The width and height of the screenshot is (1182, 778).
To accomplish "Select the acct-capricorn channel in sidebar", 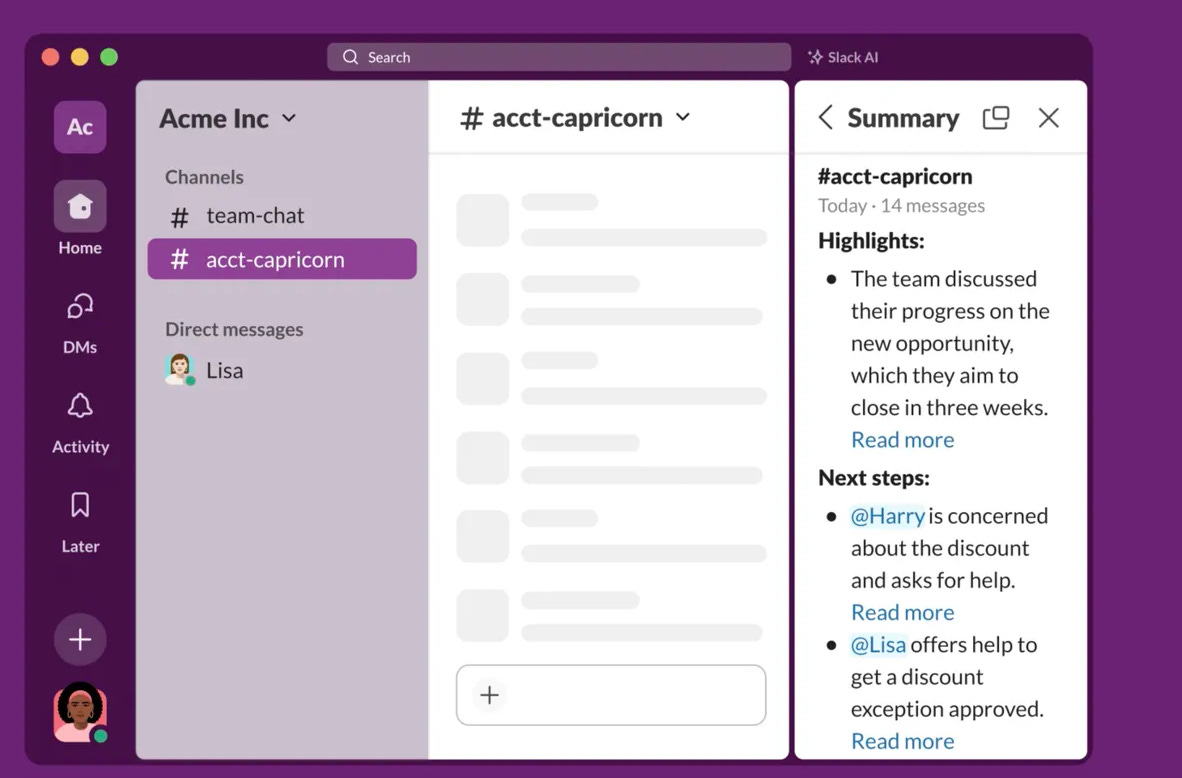I will (282, 259).
